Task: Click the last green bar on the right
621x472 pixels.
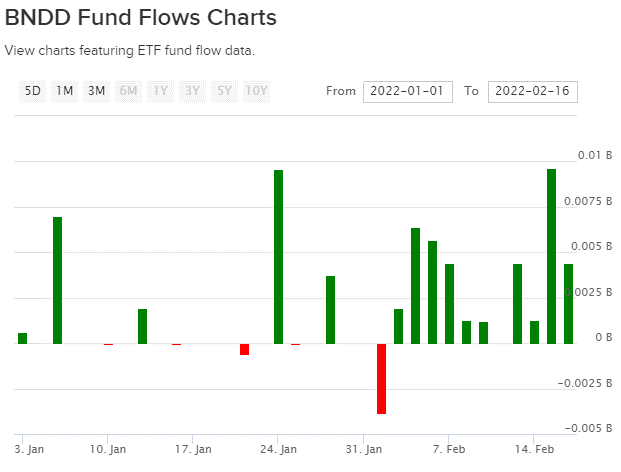Action: pos(568,303)
